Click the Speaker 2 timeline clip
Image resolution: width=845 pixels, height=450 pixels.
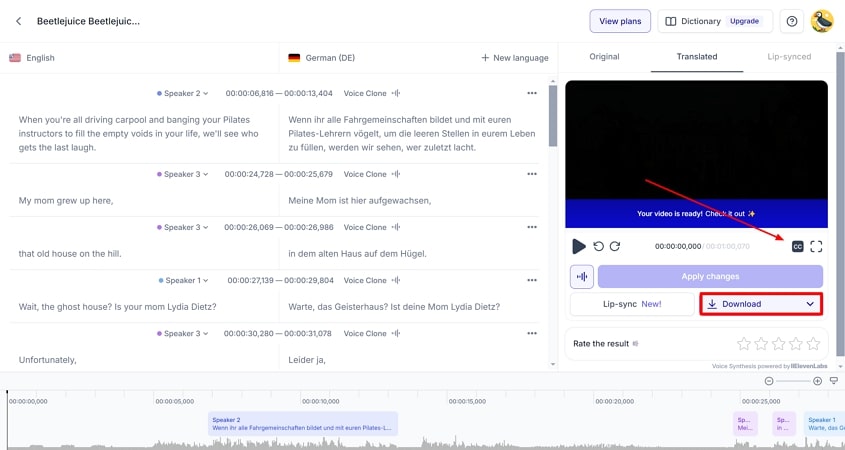[303, 424]
